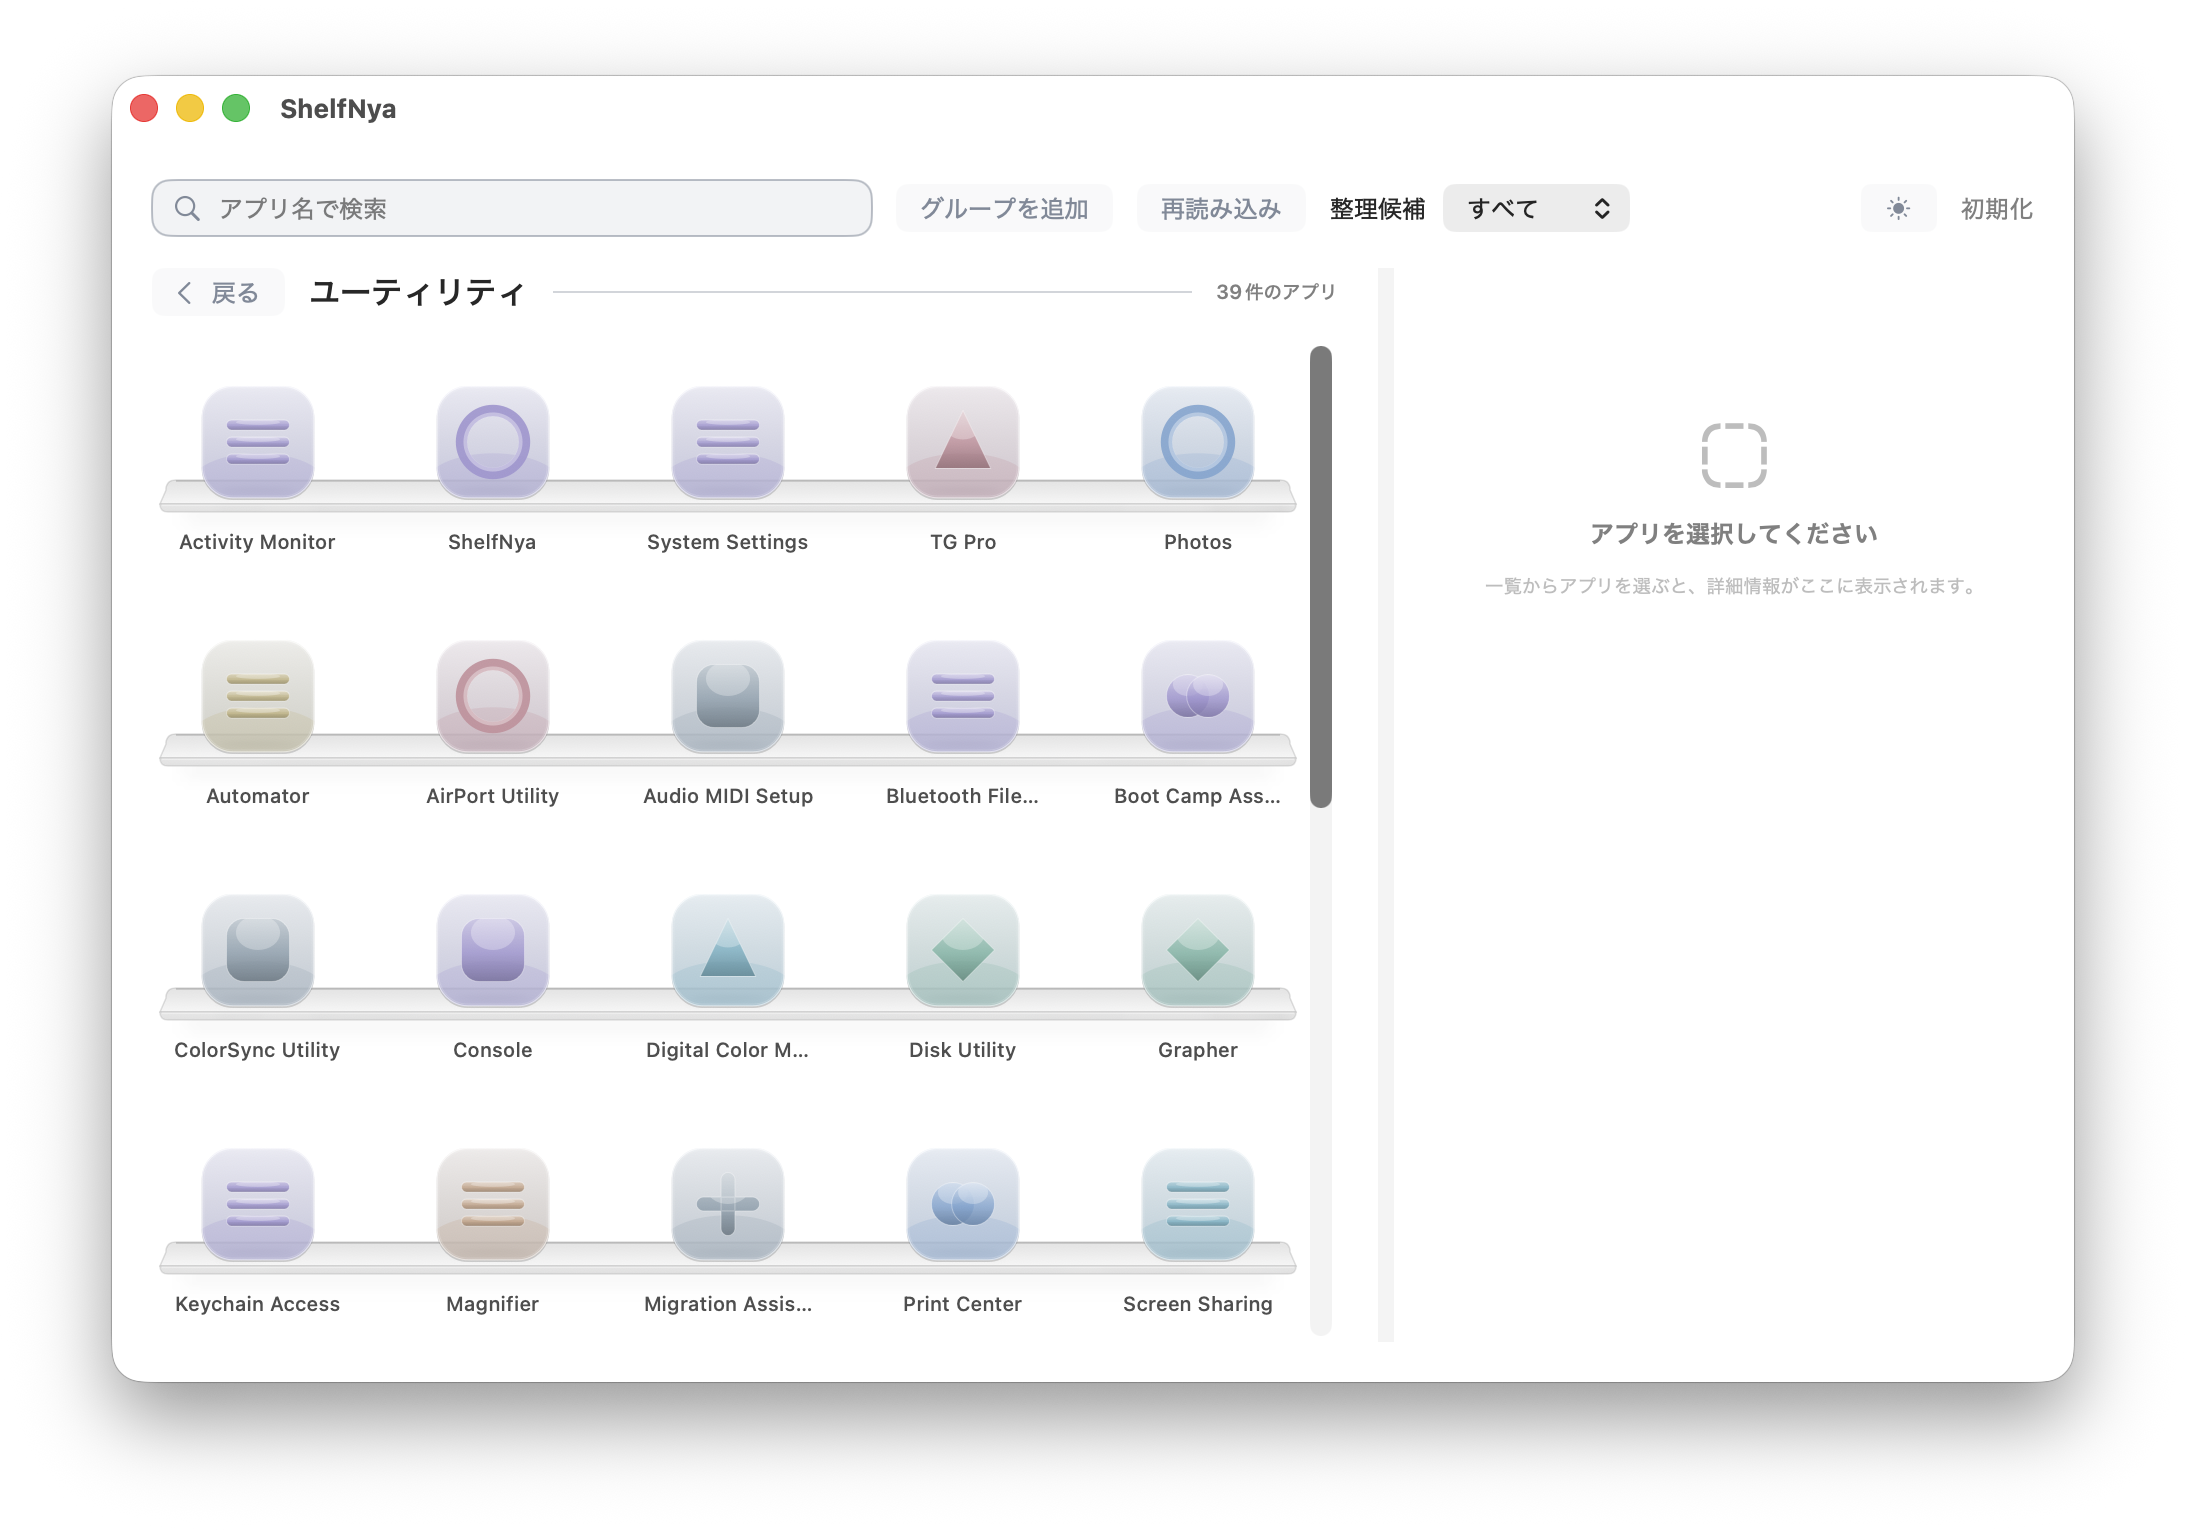Click the 再読み込み reload button
This screenshot has width=2186, height=1530.
click(1220, 208)
